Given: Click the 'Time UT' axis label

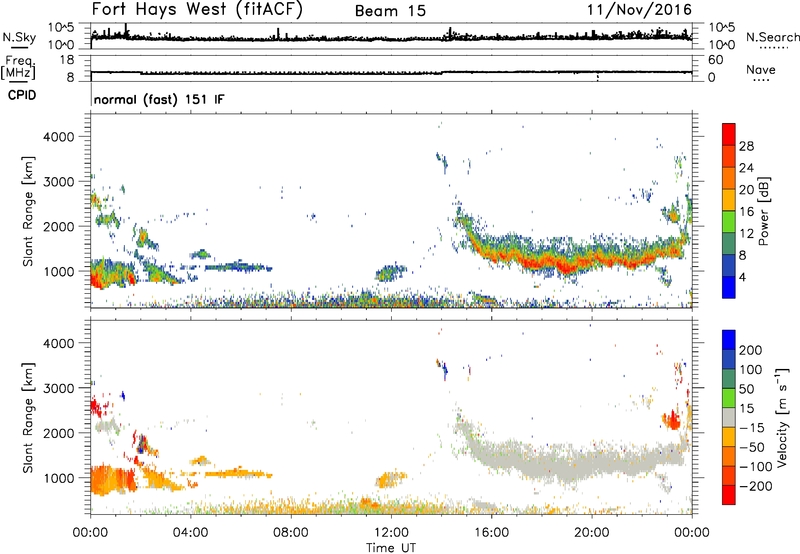Looking at the screenshot, I should [391, 548].
